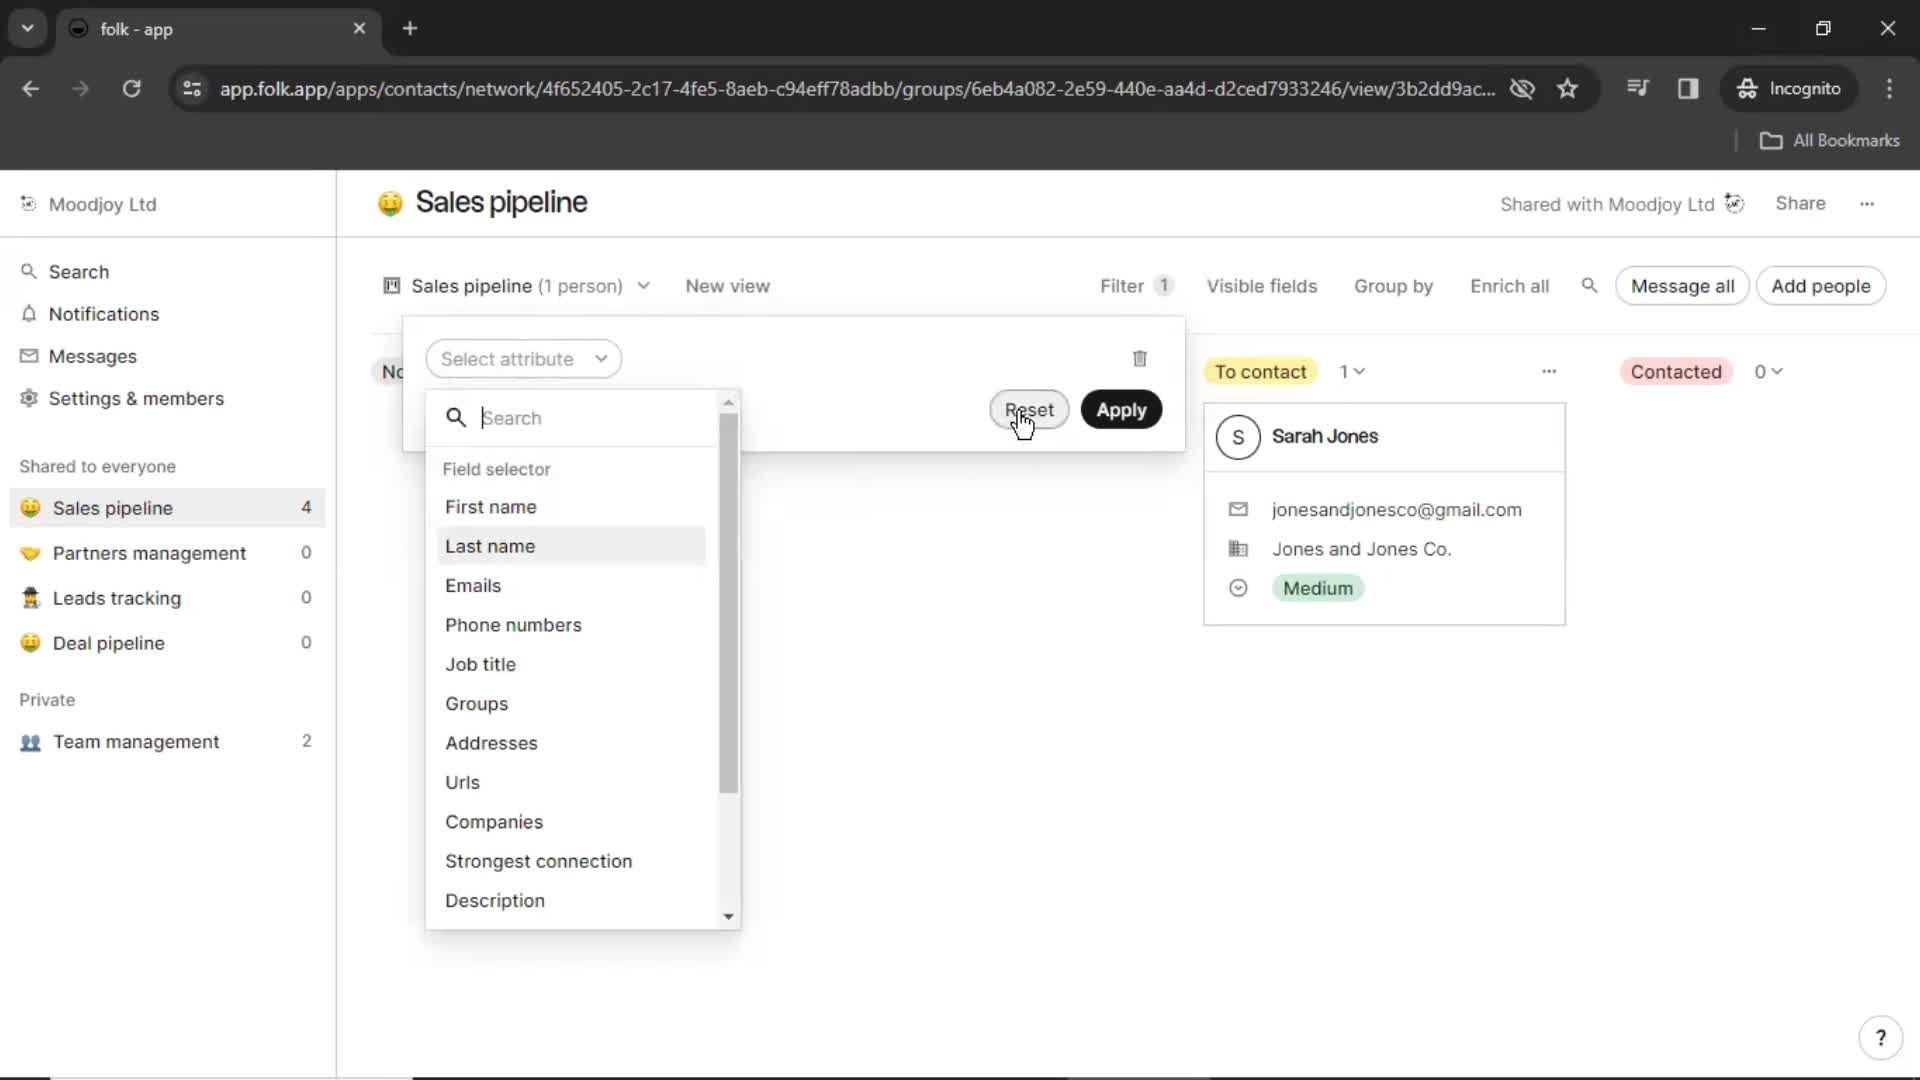Open the Group by options

pos(1393,286)
